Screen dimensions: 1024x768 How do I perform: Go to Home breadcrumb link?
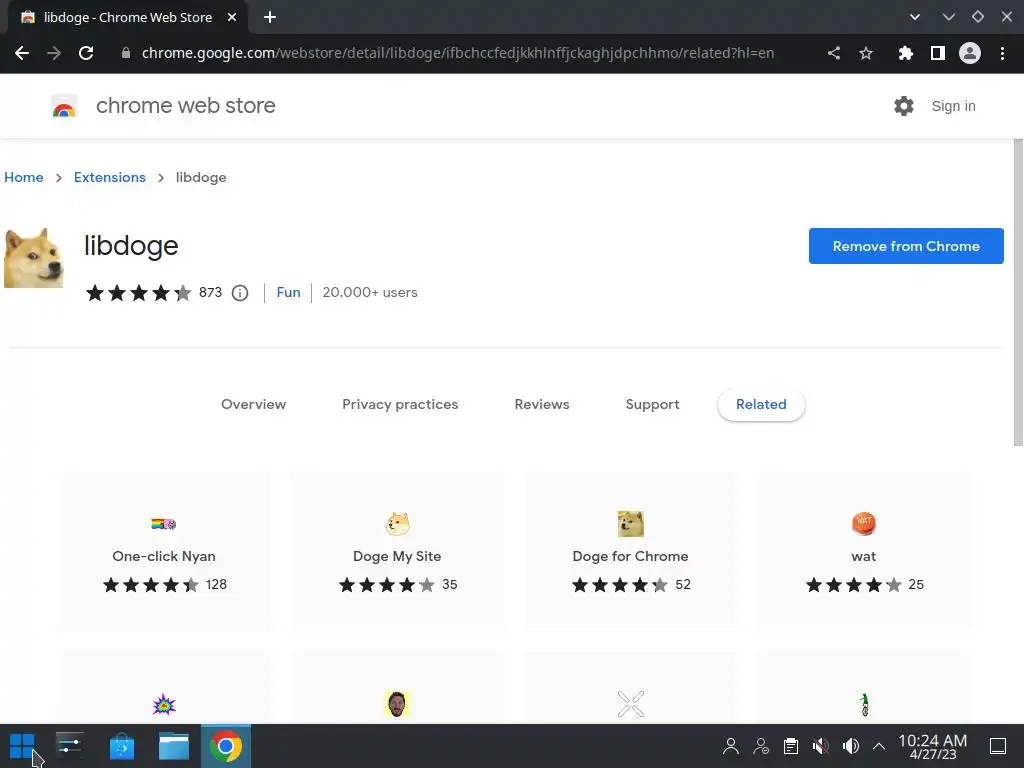(24, 178)
